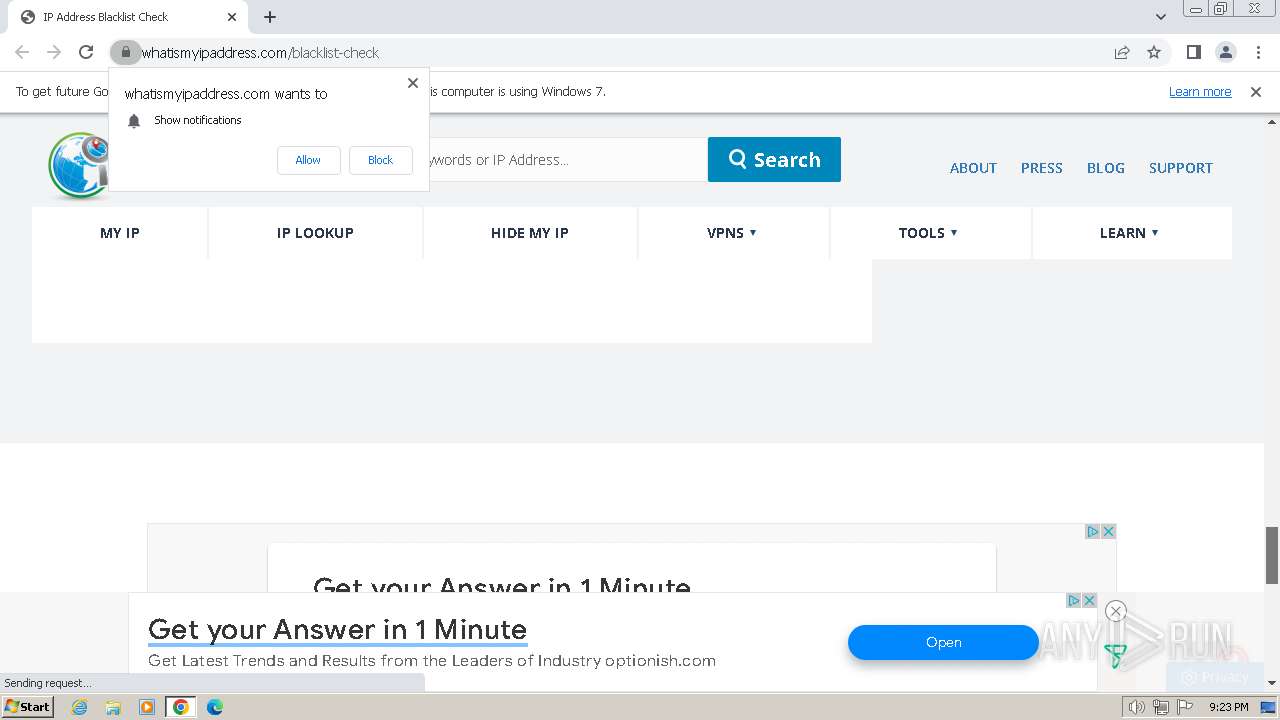Viewport: 1280px width, 720px height.
Task: Click the bottom banner AdChoices icon
Action: pos(1074,600)
